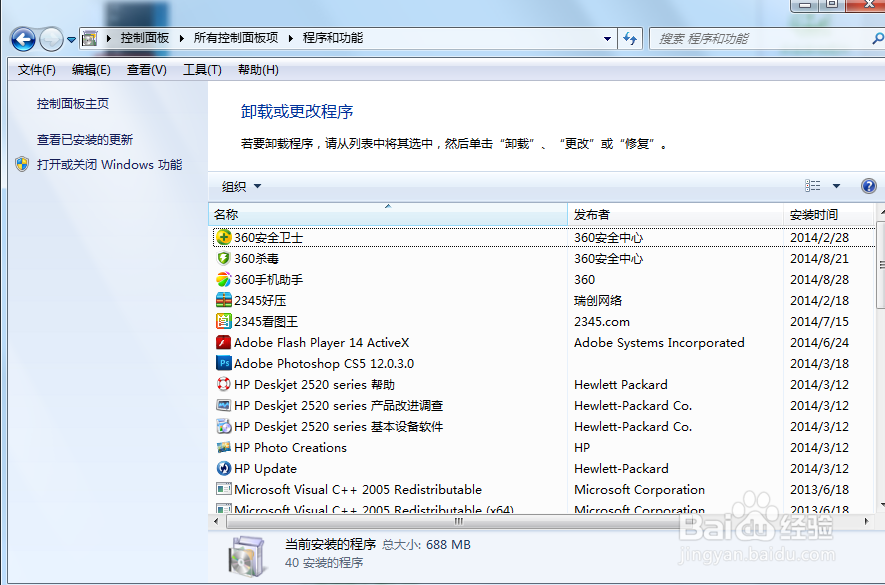Click the Adobe Photoshop CS5 icon
This screenshot has width=885, height=585.
(x=224, y=363)
